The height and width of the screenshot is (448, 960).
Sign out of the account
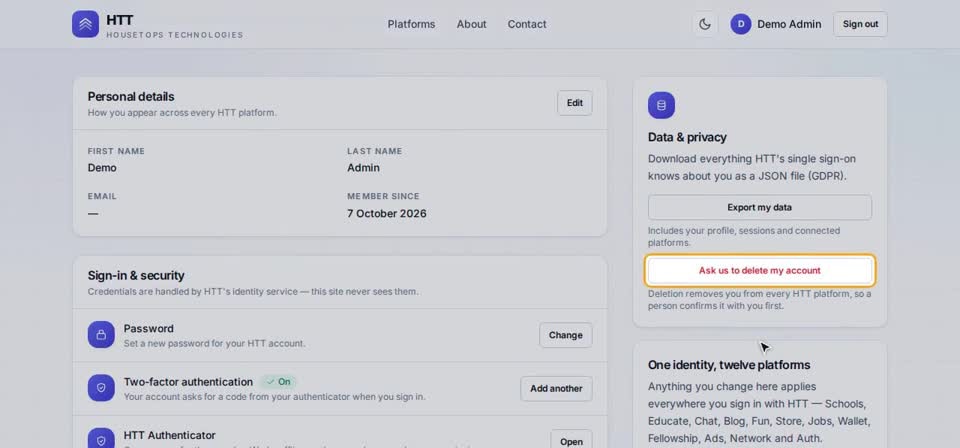click(860, 24)
